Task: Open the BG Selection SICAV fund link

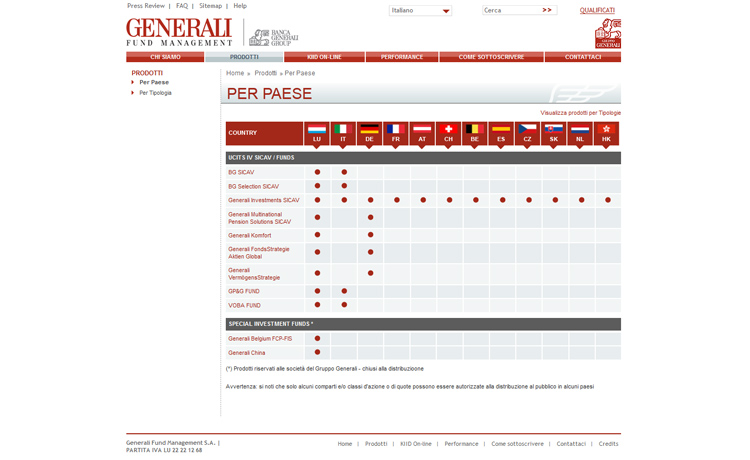Action: tap(254, 186)
